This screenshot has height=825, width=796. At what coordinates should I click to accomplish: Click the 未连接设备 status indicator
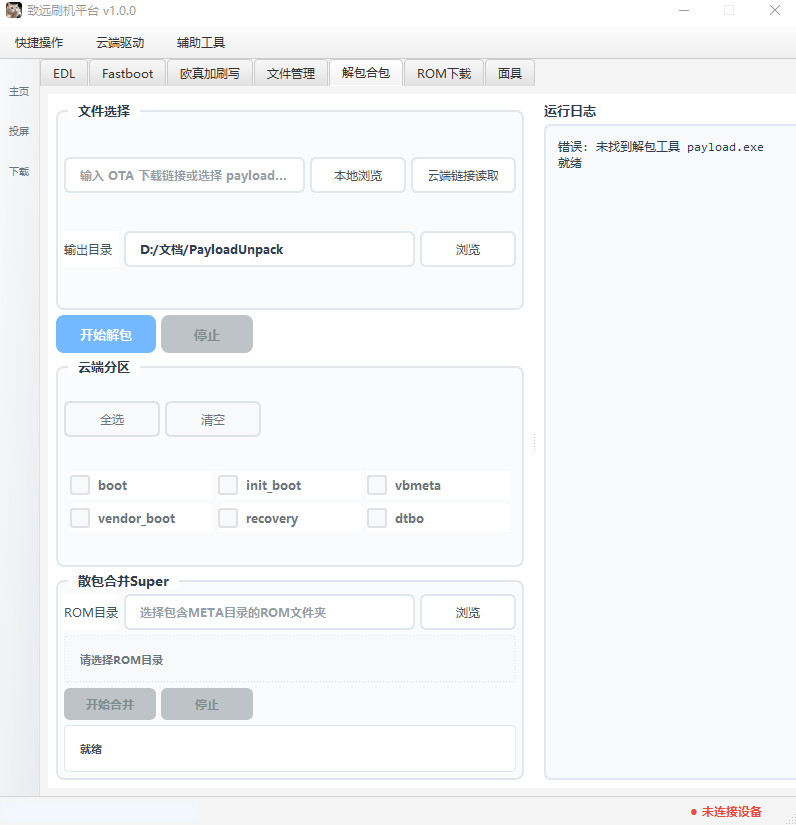pyautogui.click(x=726, y=811)
